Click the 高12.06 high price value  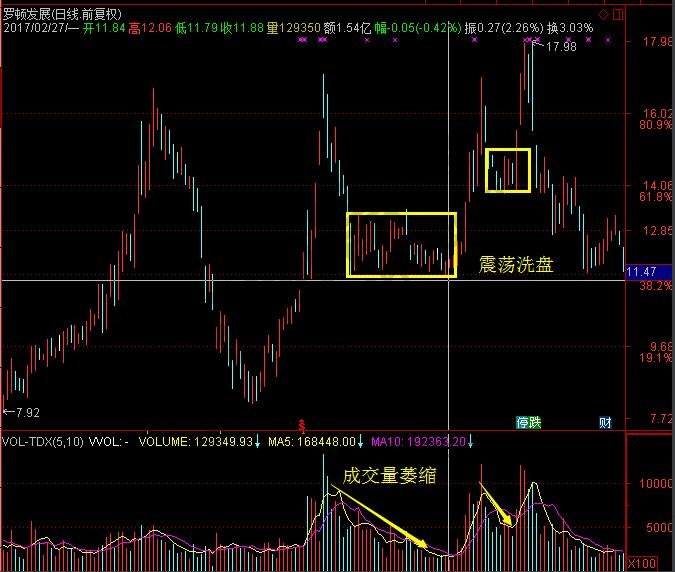coord(150,28)
